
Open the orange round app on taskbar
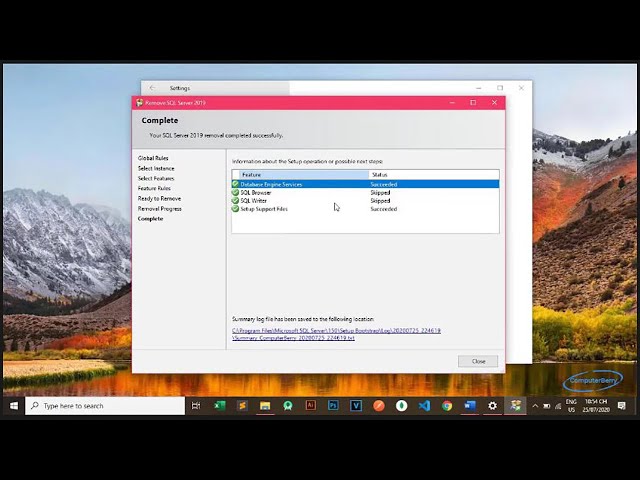[x=379, y=406]
